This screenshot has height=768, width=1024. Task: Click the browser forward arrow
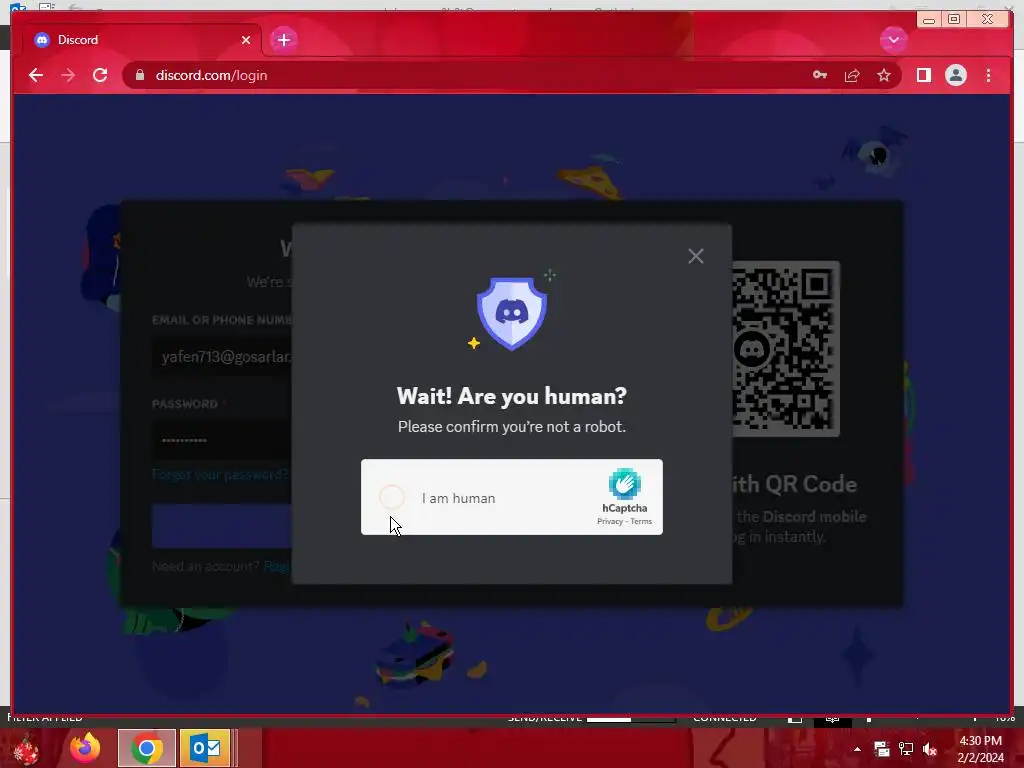[68, 75]
